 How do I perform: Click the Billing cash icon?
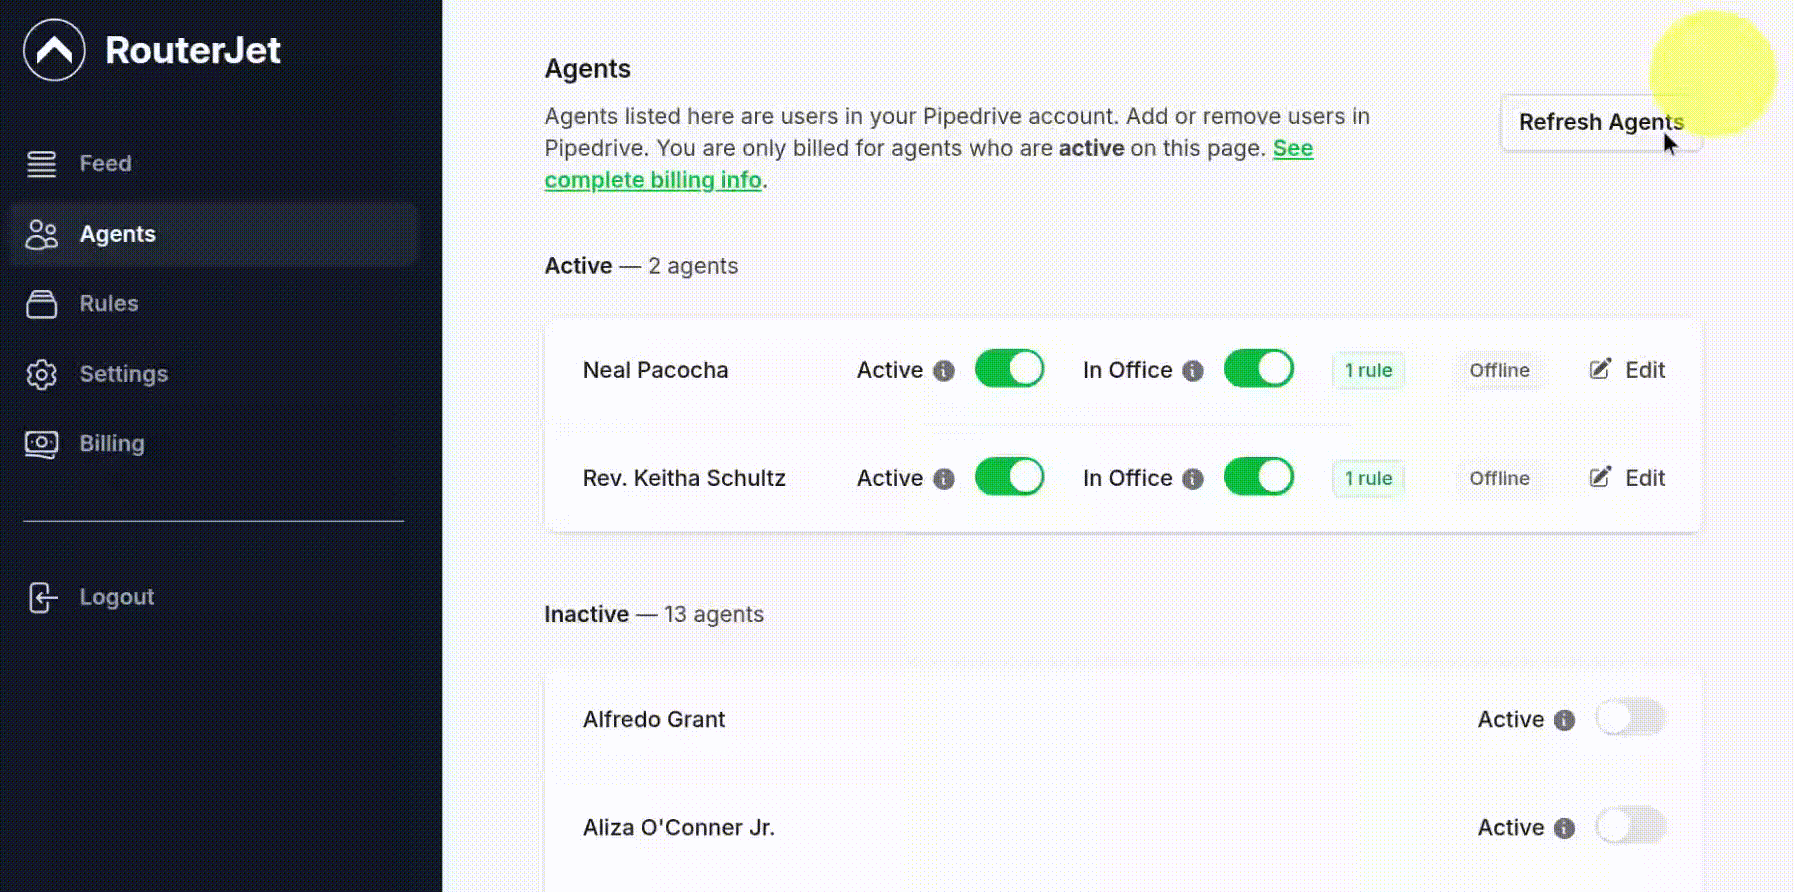point(41,444)
